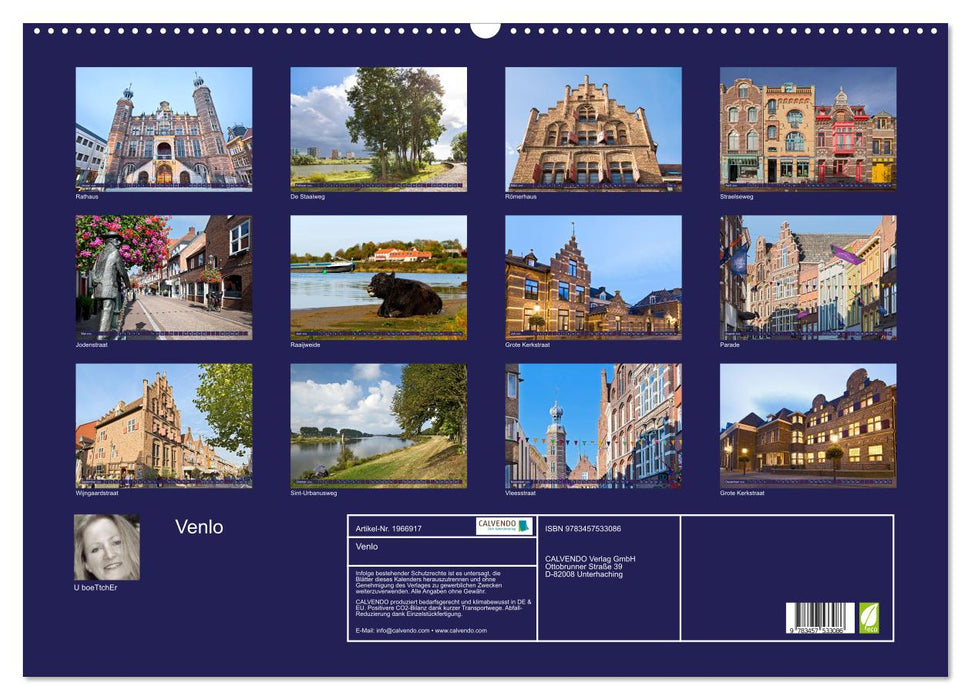Click the ISBN 9783457533086 text
The image size is (971, 700).
point(583,528)
